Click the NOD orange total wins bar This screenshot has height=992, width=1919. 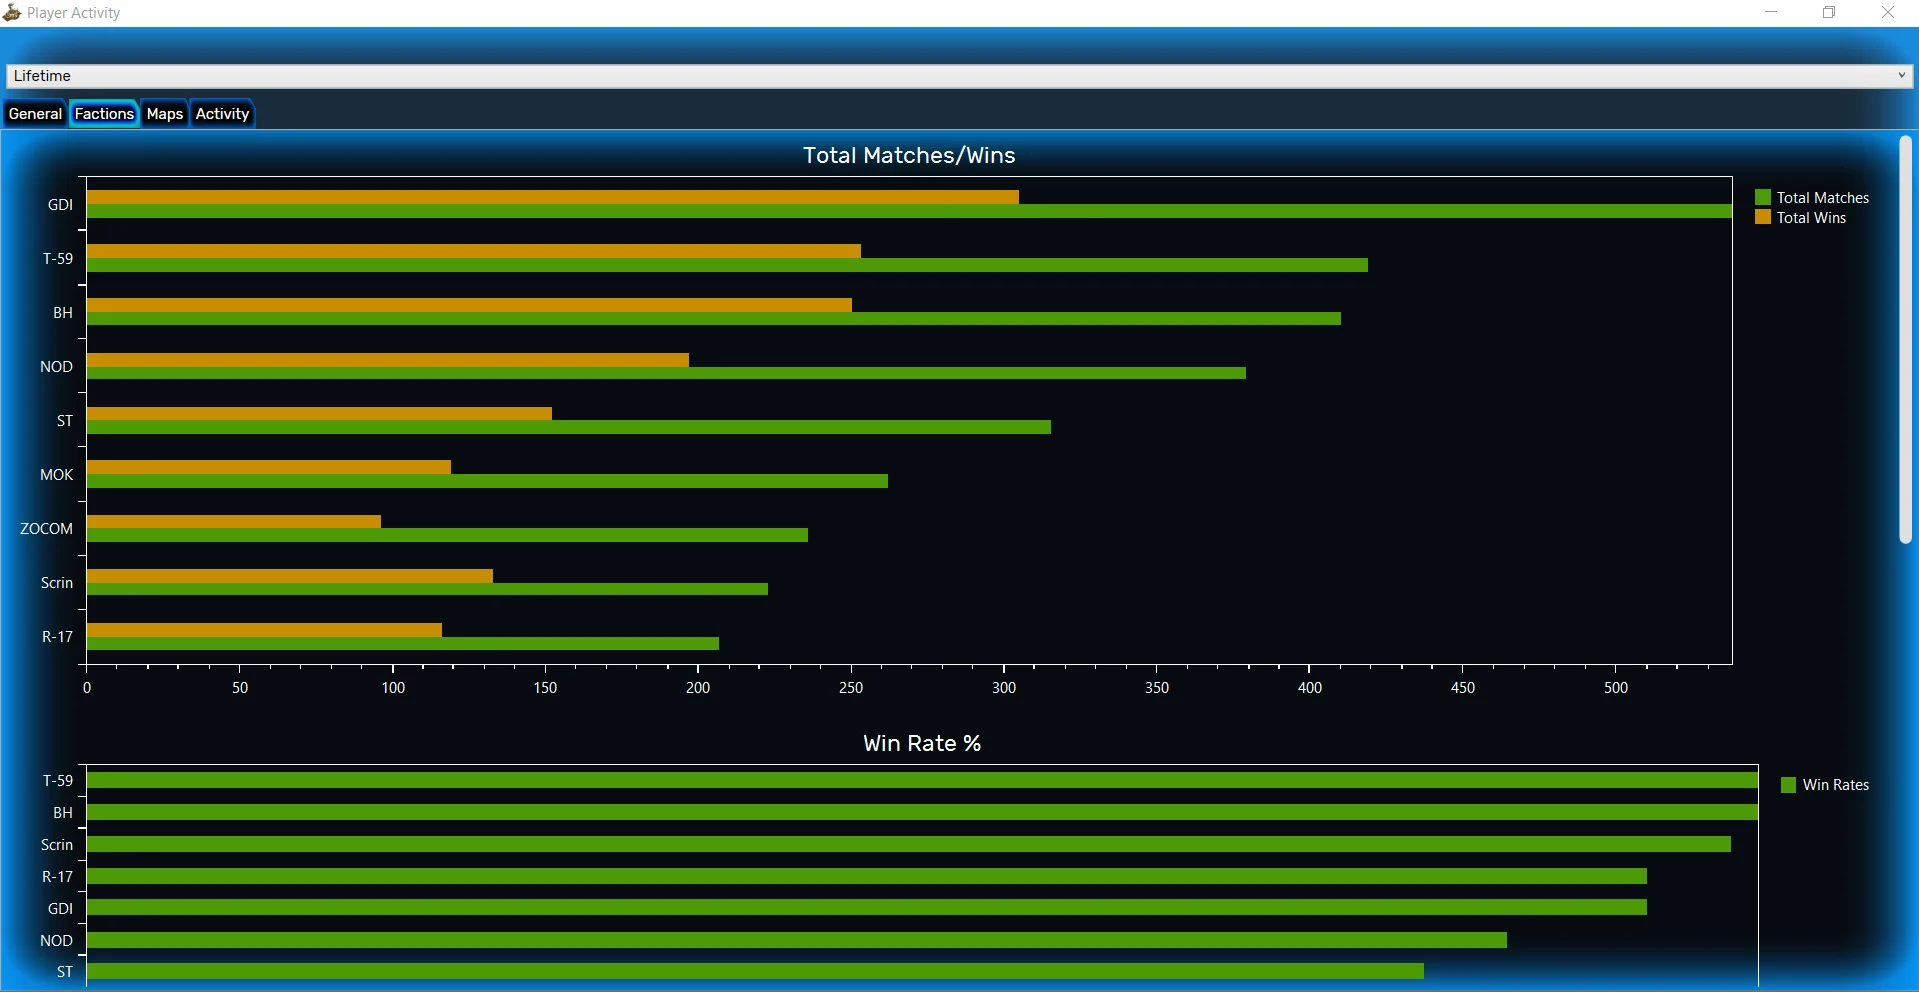pos(388,360)
